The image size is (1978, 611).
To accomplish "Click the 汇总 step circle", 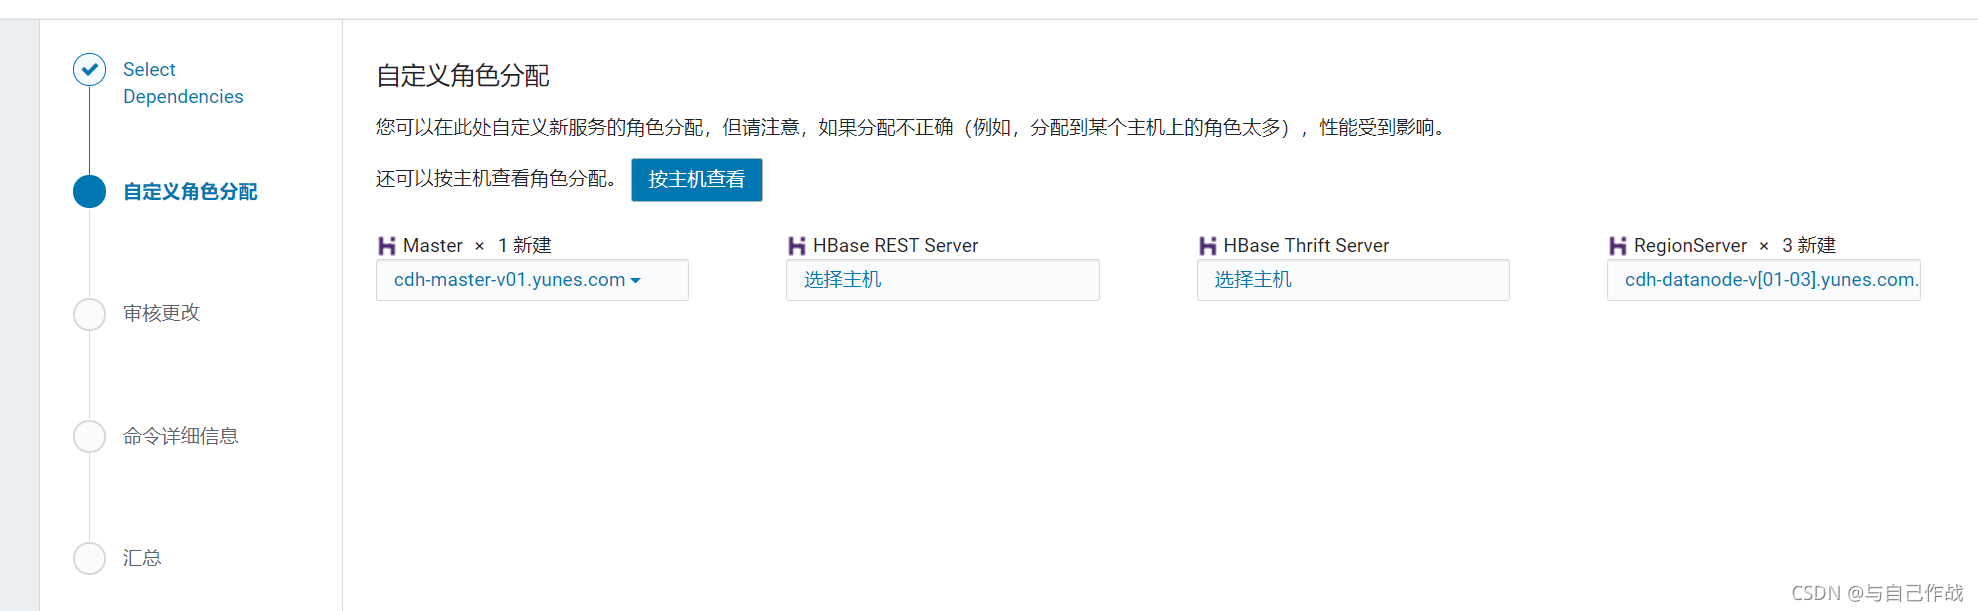I will click(90, 558).
